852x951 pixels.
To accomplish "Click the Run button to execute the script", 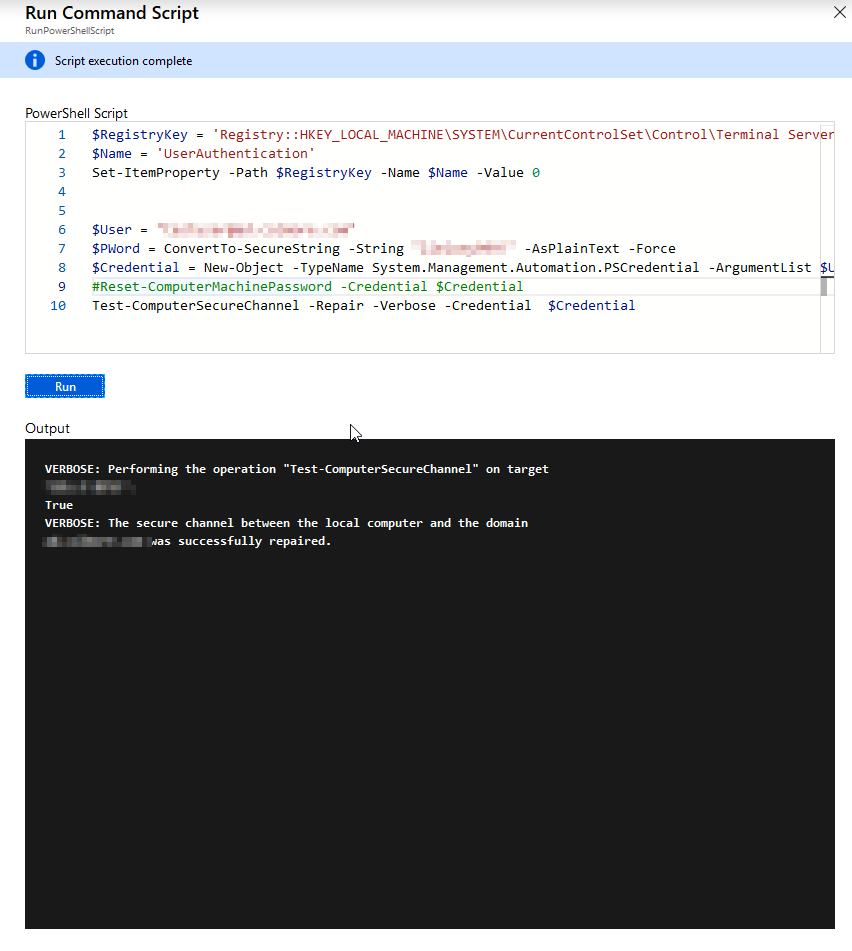I will pos(64,386).
